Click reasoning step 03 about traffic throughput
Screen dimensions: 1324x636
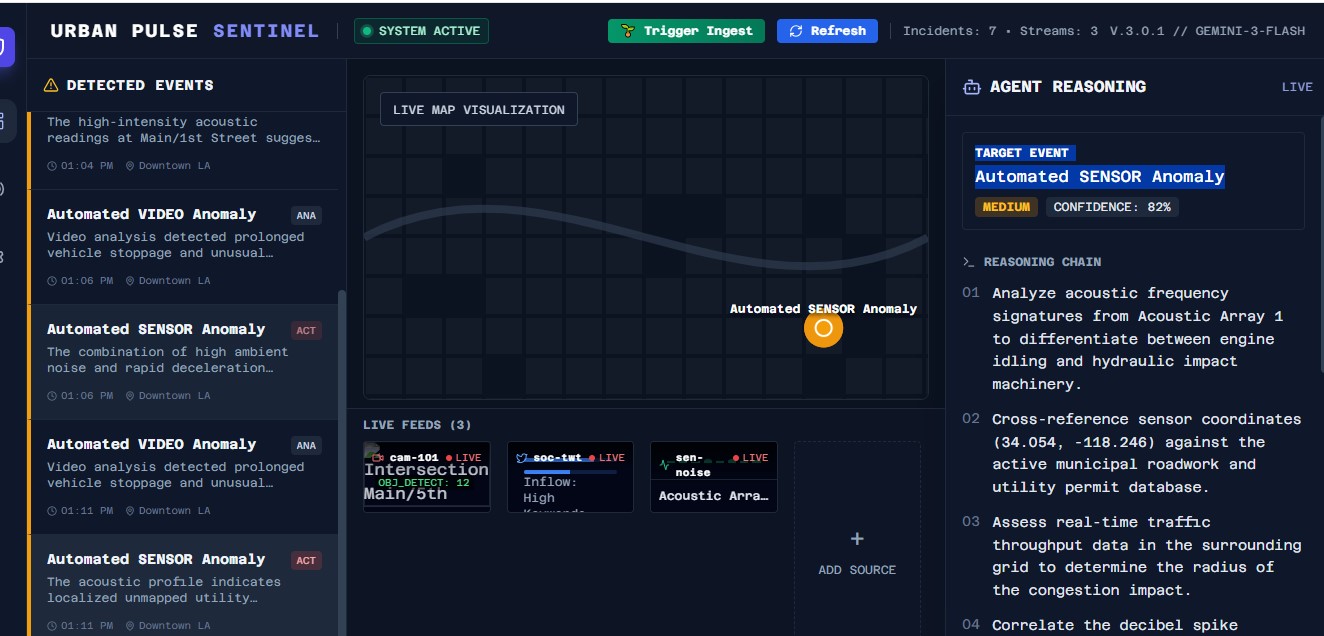pyautogui.click(x=1132, y=556)
